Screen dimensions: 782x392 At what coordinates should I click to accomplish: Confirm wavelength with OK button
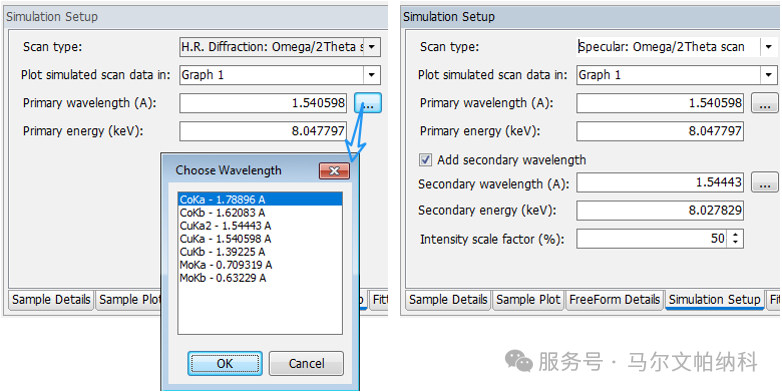tap(225, 364)
